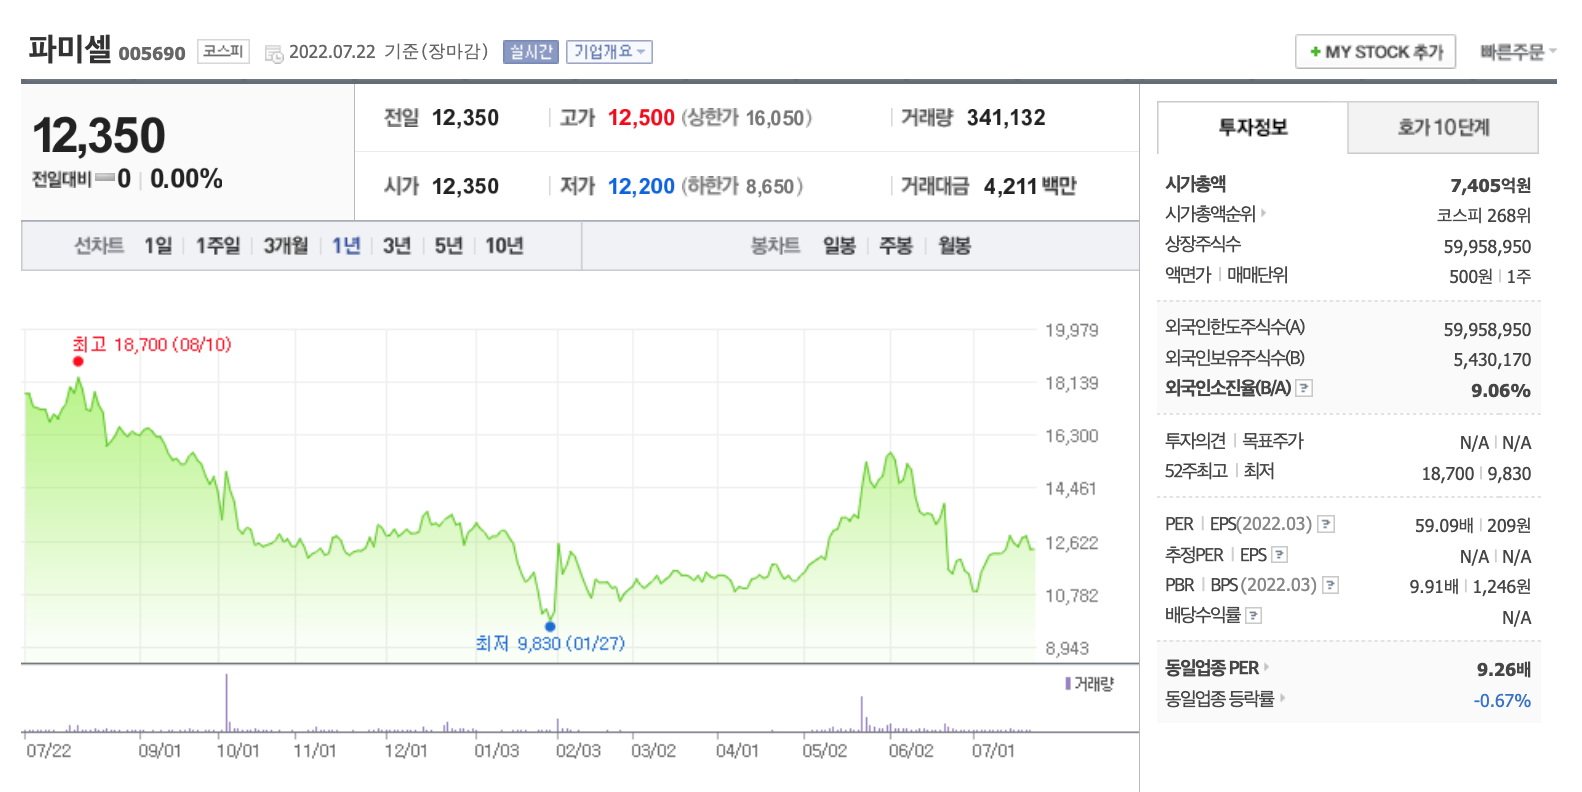Expand 동일업종 등락률 arrow link
Viewport: 1582px width, 792px height.
click(1282, 697)
